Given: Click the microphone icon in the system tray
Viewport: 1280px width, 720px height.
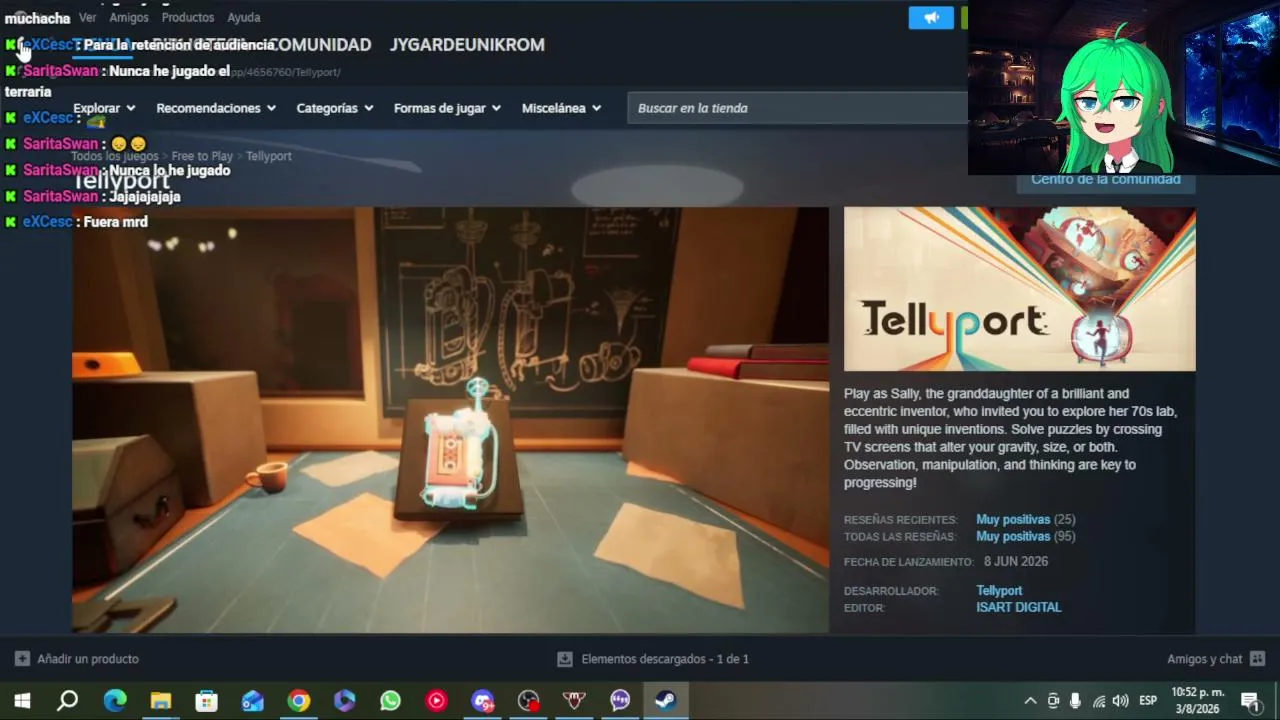Looking at the screenshot, I should [1076, 701].
